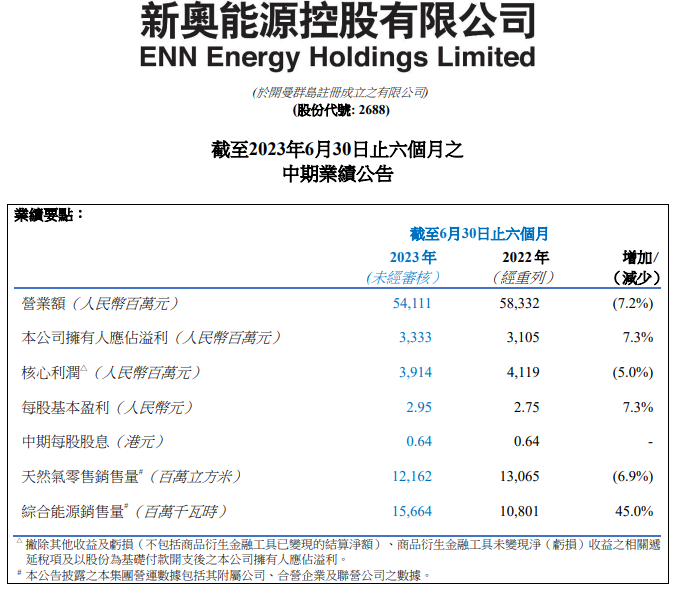Click the Chinese company name 新奧能源控股有限公司
676x599 pixels.
coord(338,21)
